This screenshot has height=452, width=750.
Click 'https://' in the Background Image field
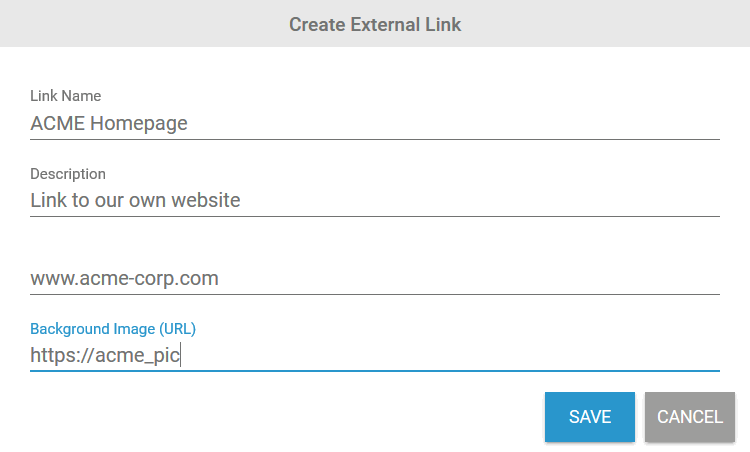click(x=60, y=356)
